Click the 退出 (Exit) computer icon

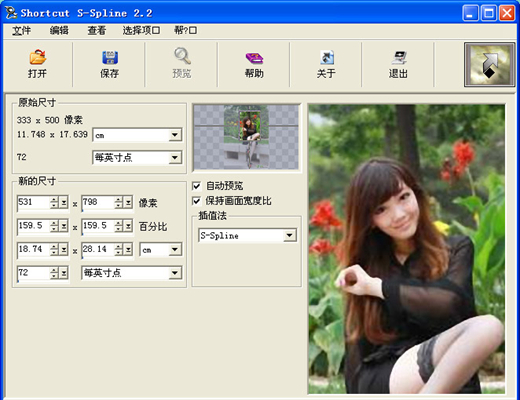pos(399,57)
